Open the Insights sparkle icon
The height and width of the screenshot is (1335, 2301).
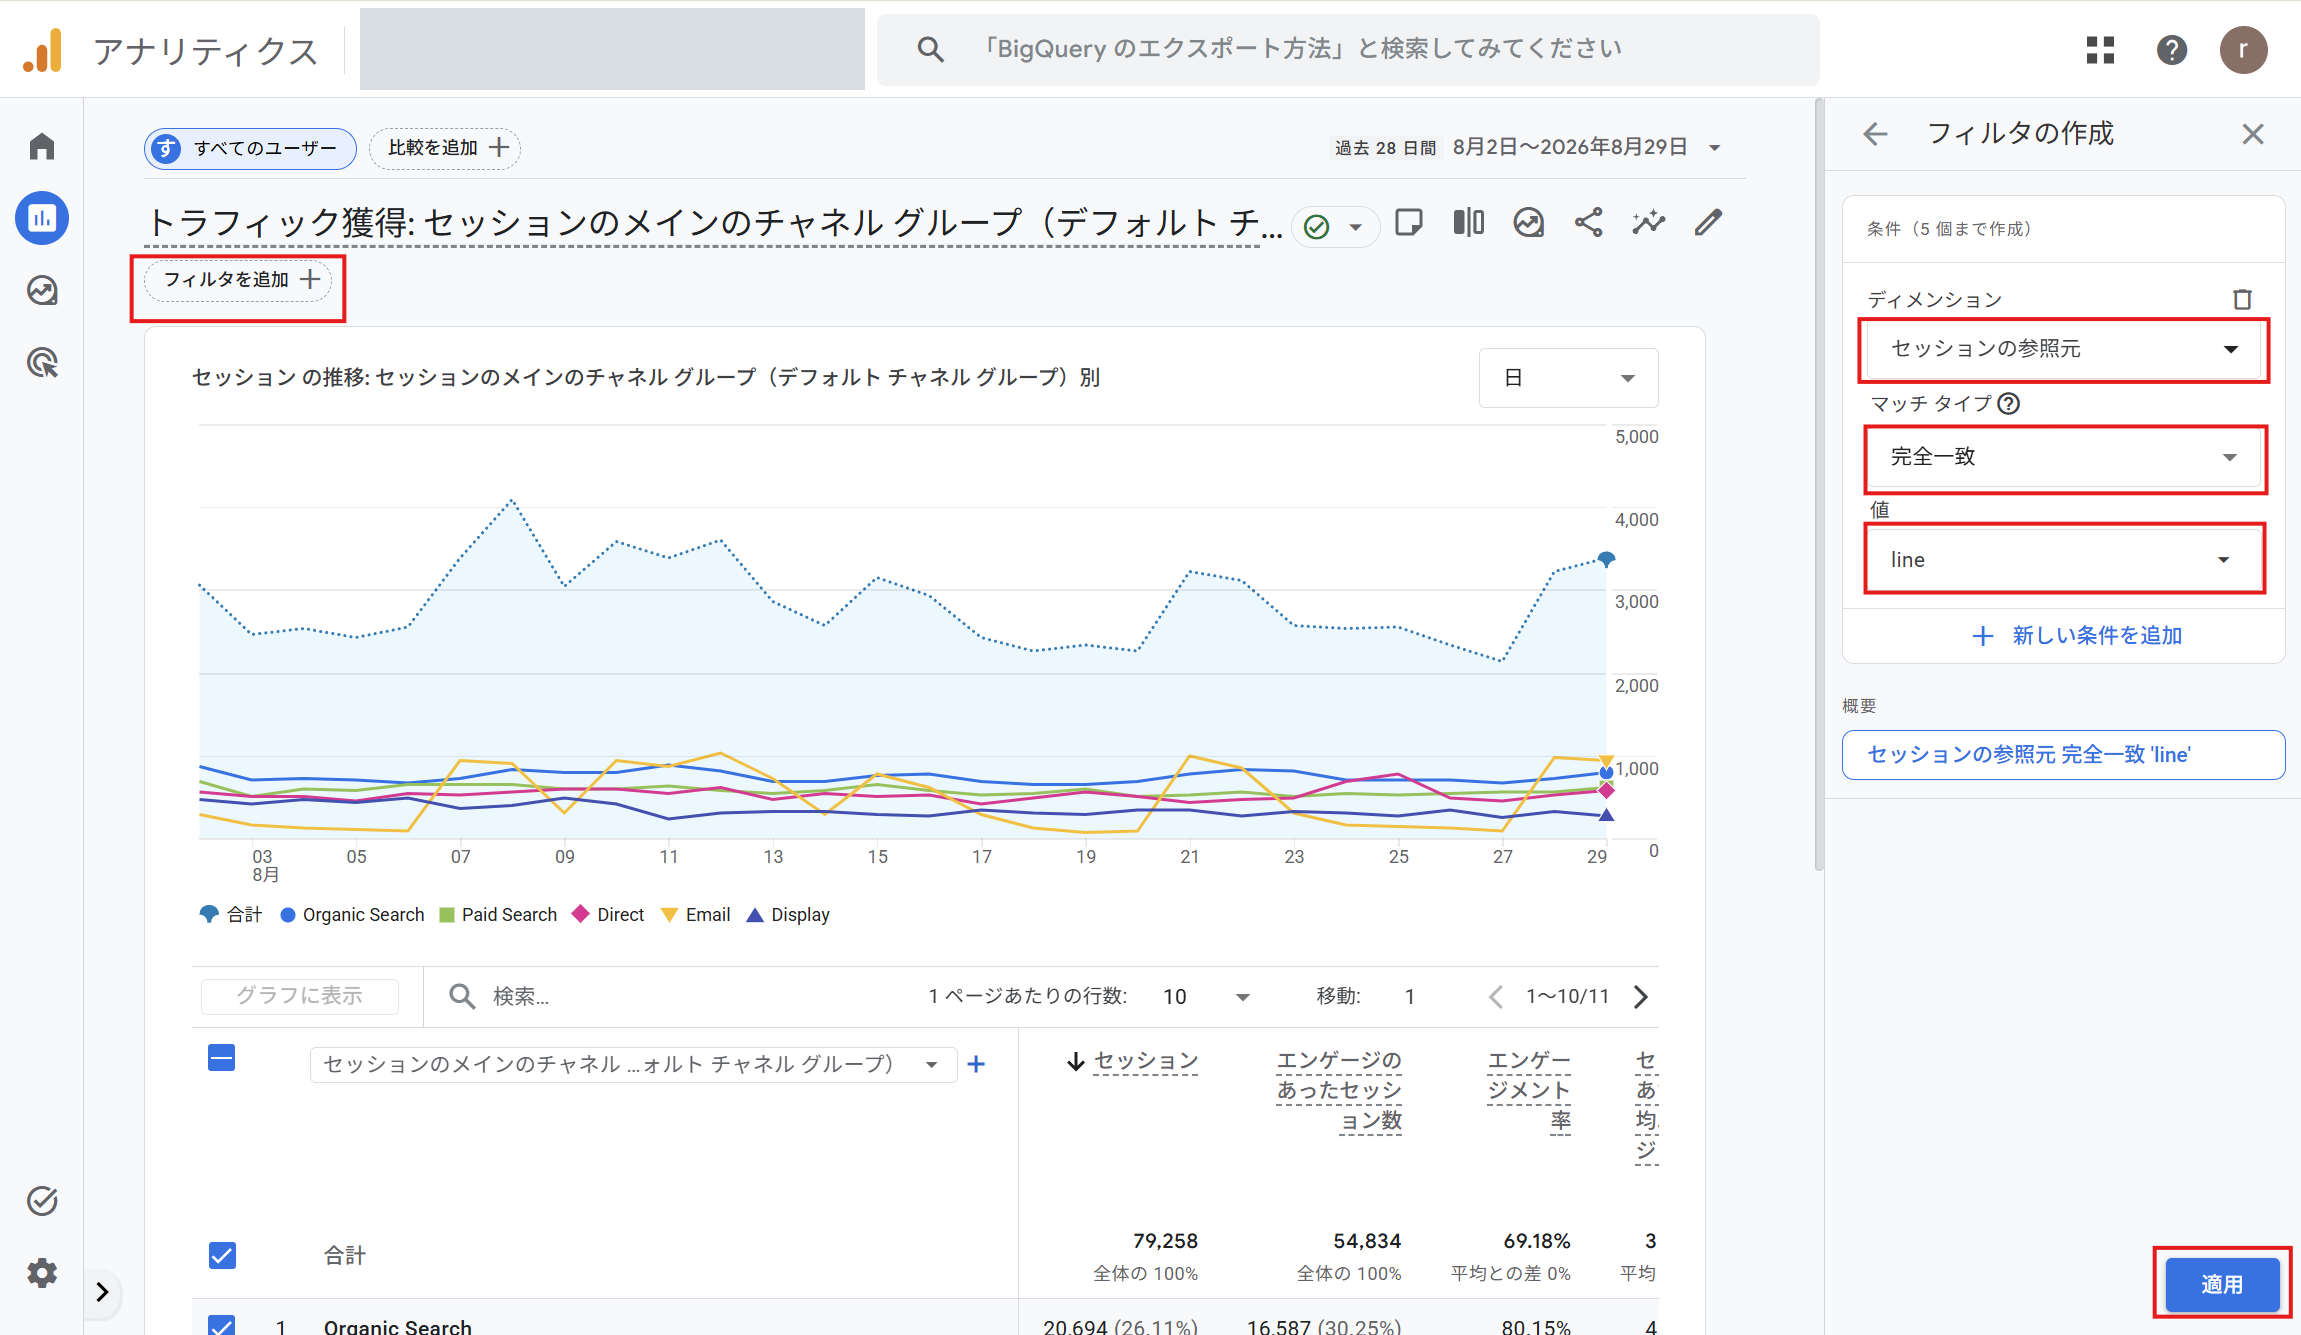[1649, 222]
